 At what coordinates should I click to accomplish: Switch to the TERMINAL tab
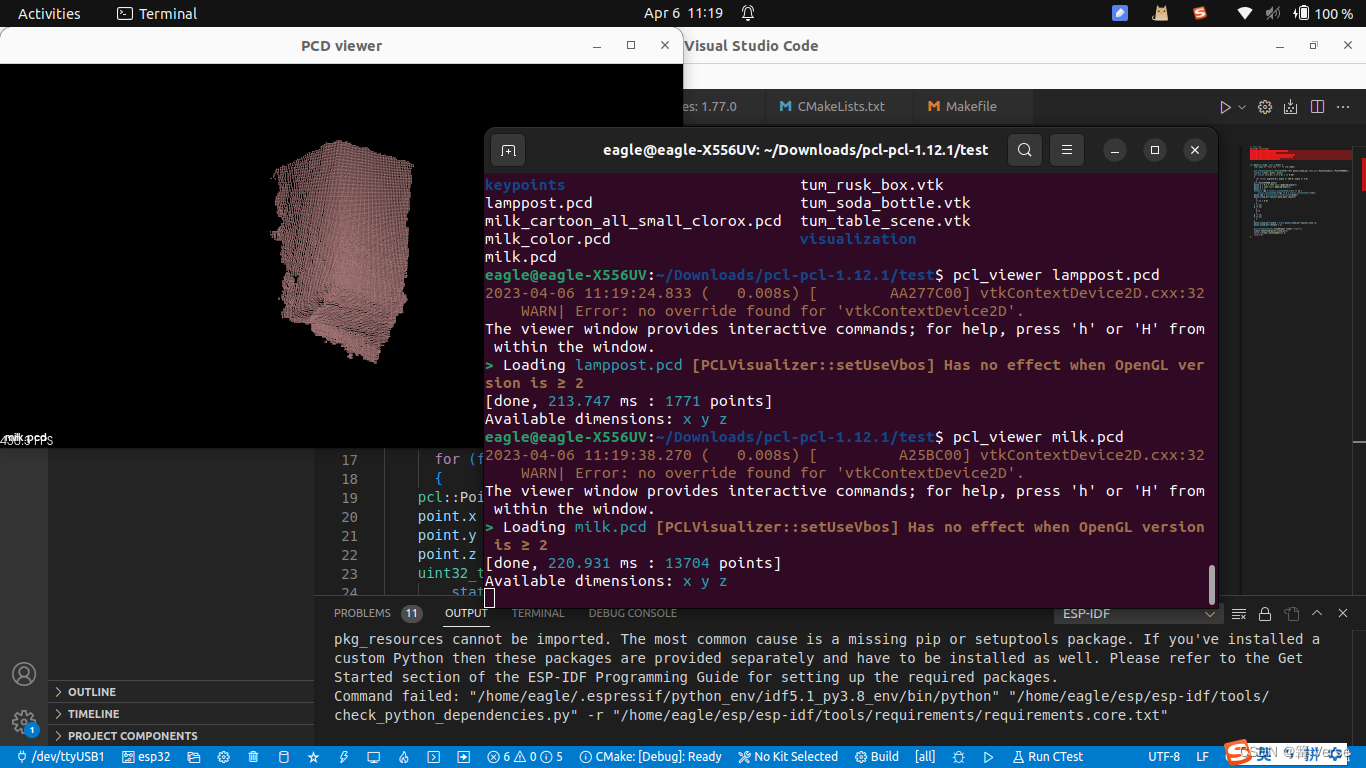pos(538,613)
